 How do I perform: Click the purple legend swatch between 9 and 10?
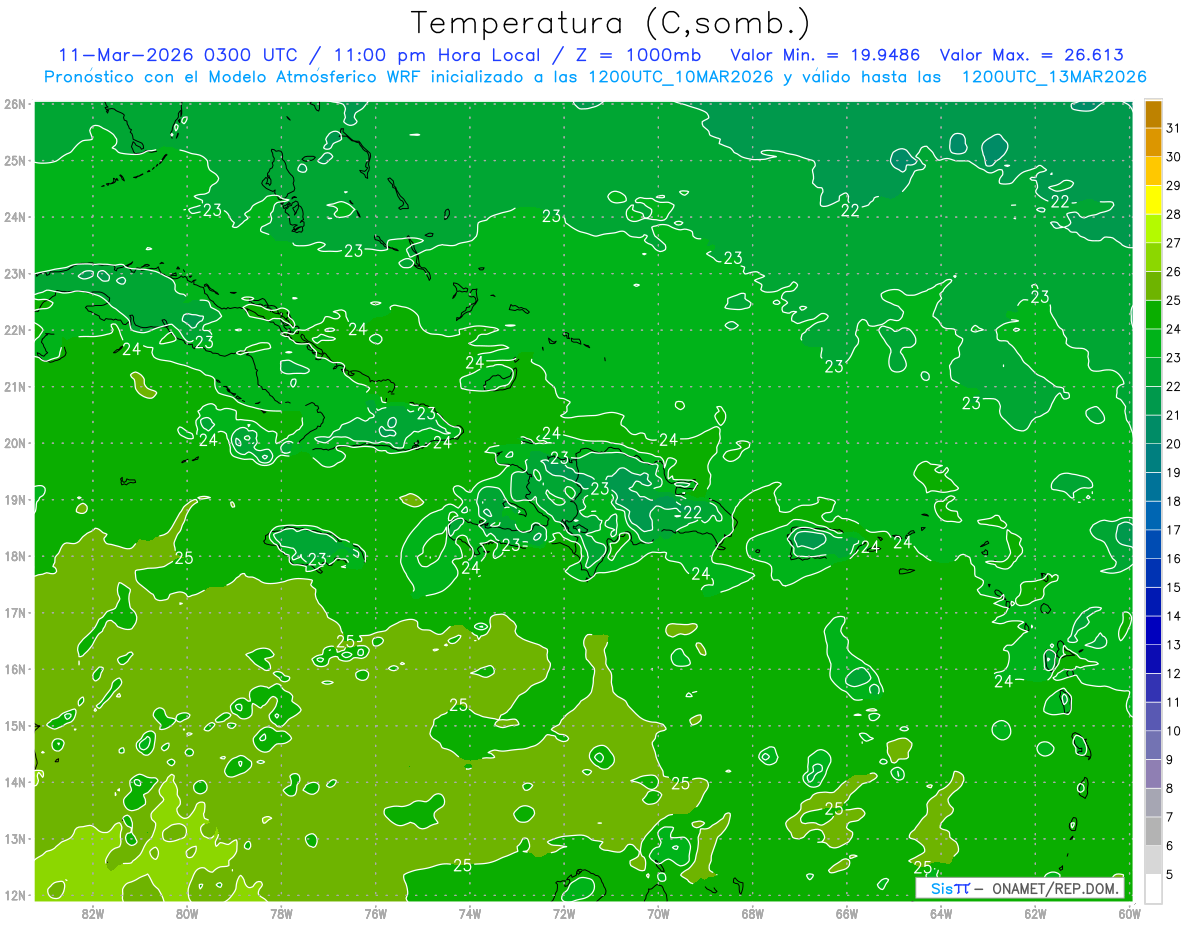click(x=1153, y=745)
